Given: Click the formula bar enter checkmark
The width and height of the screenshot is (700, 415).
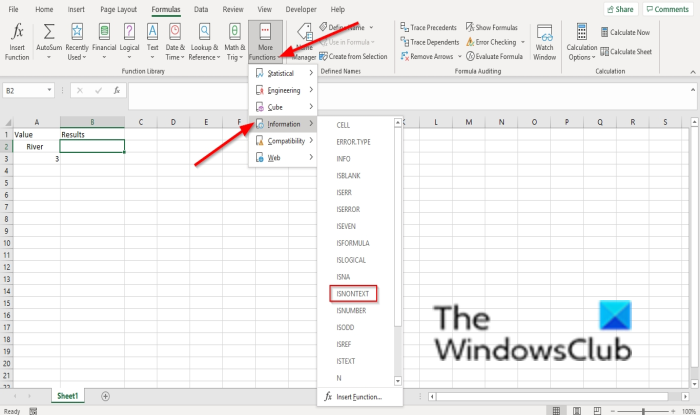Looking at the screenshot, I should (98, 91).
